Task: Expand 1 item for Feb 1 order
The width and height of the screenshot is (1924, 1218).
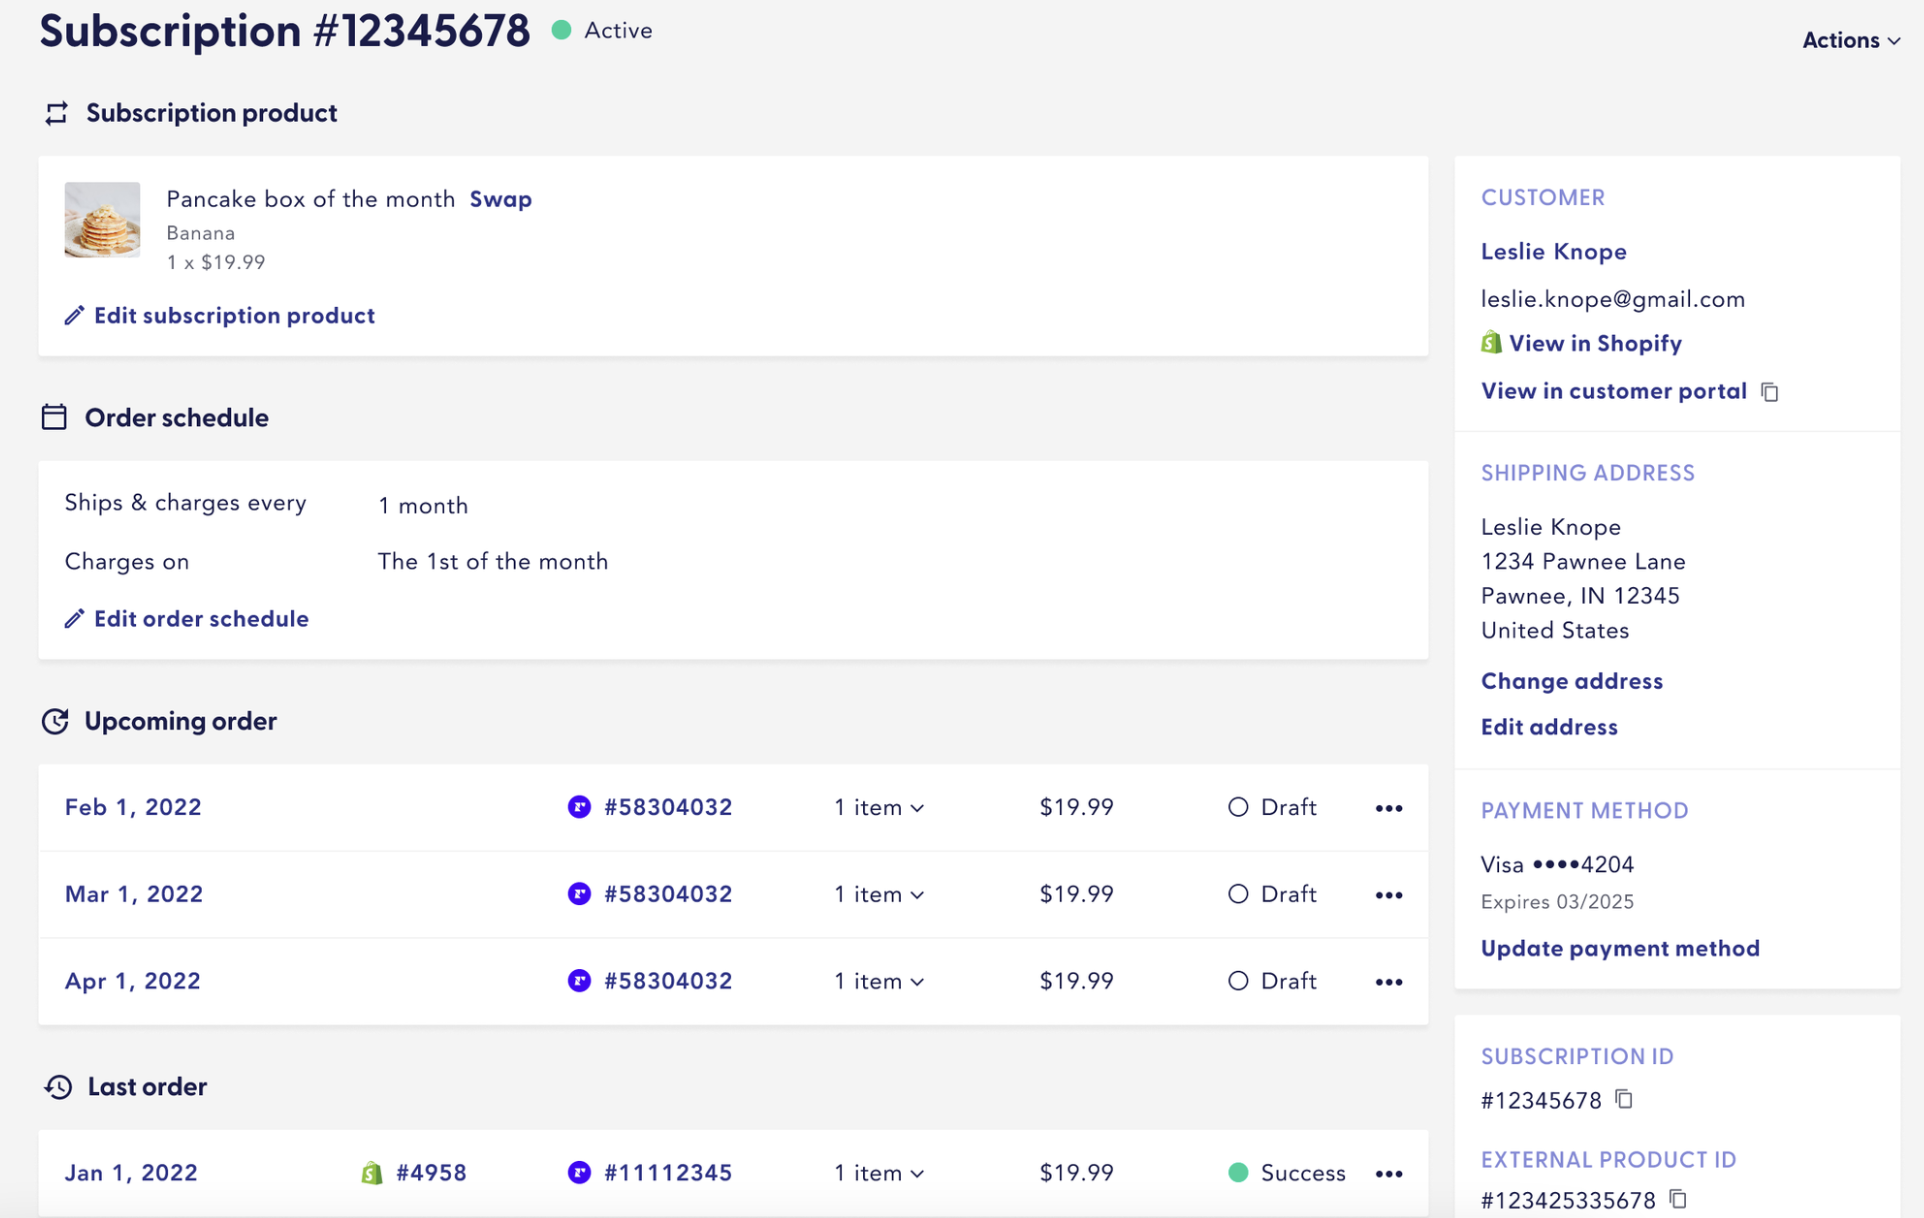Action: 879,808
